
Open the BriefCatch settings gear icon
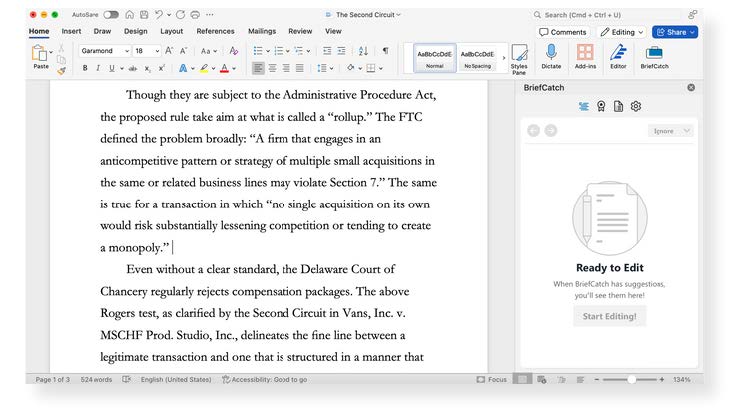coord(636,107)
